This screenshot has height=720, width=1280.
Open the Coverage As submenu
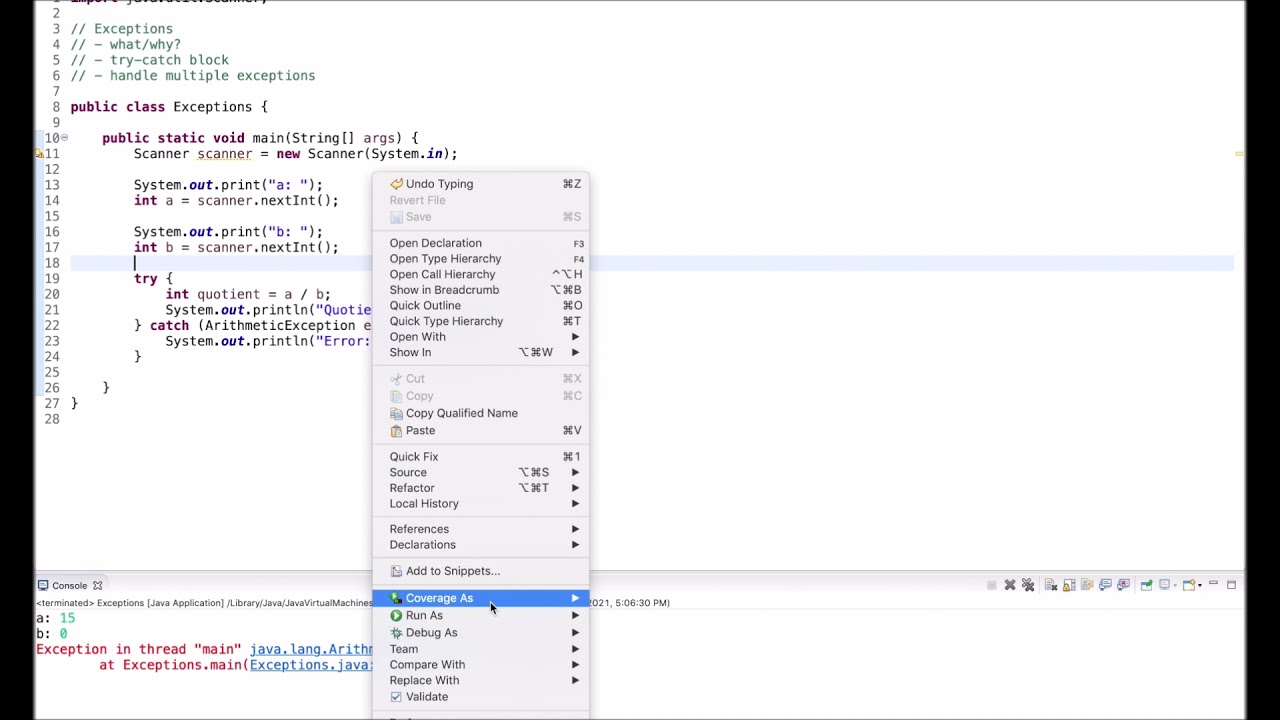(481, 598)
